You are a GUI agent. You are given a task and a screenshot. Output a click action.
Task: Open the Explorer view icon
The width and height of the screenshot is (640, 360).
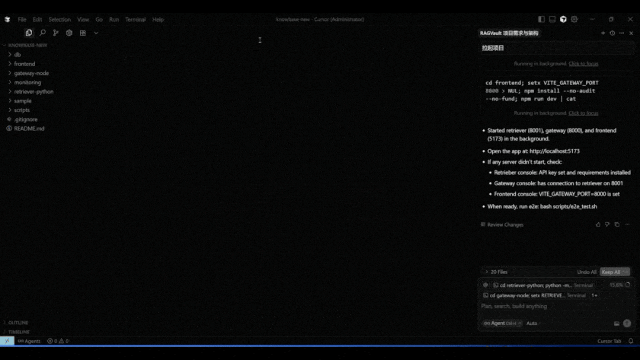tap(29, 33)
